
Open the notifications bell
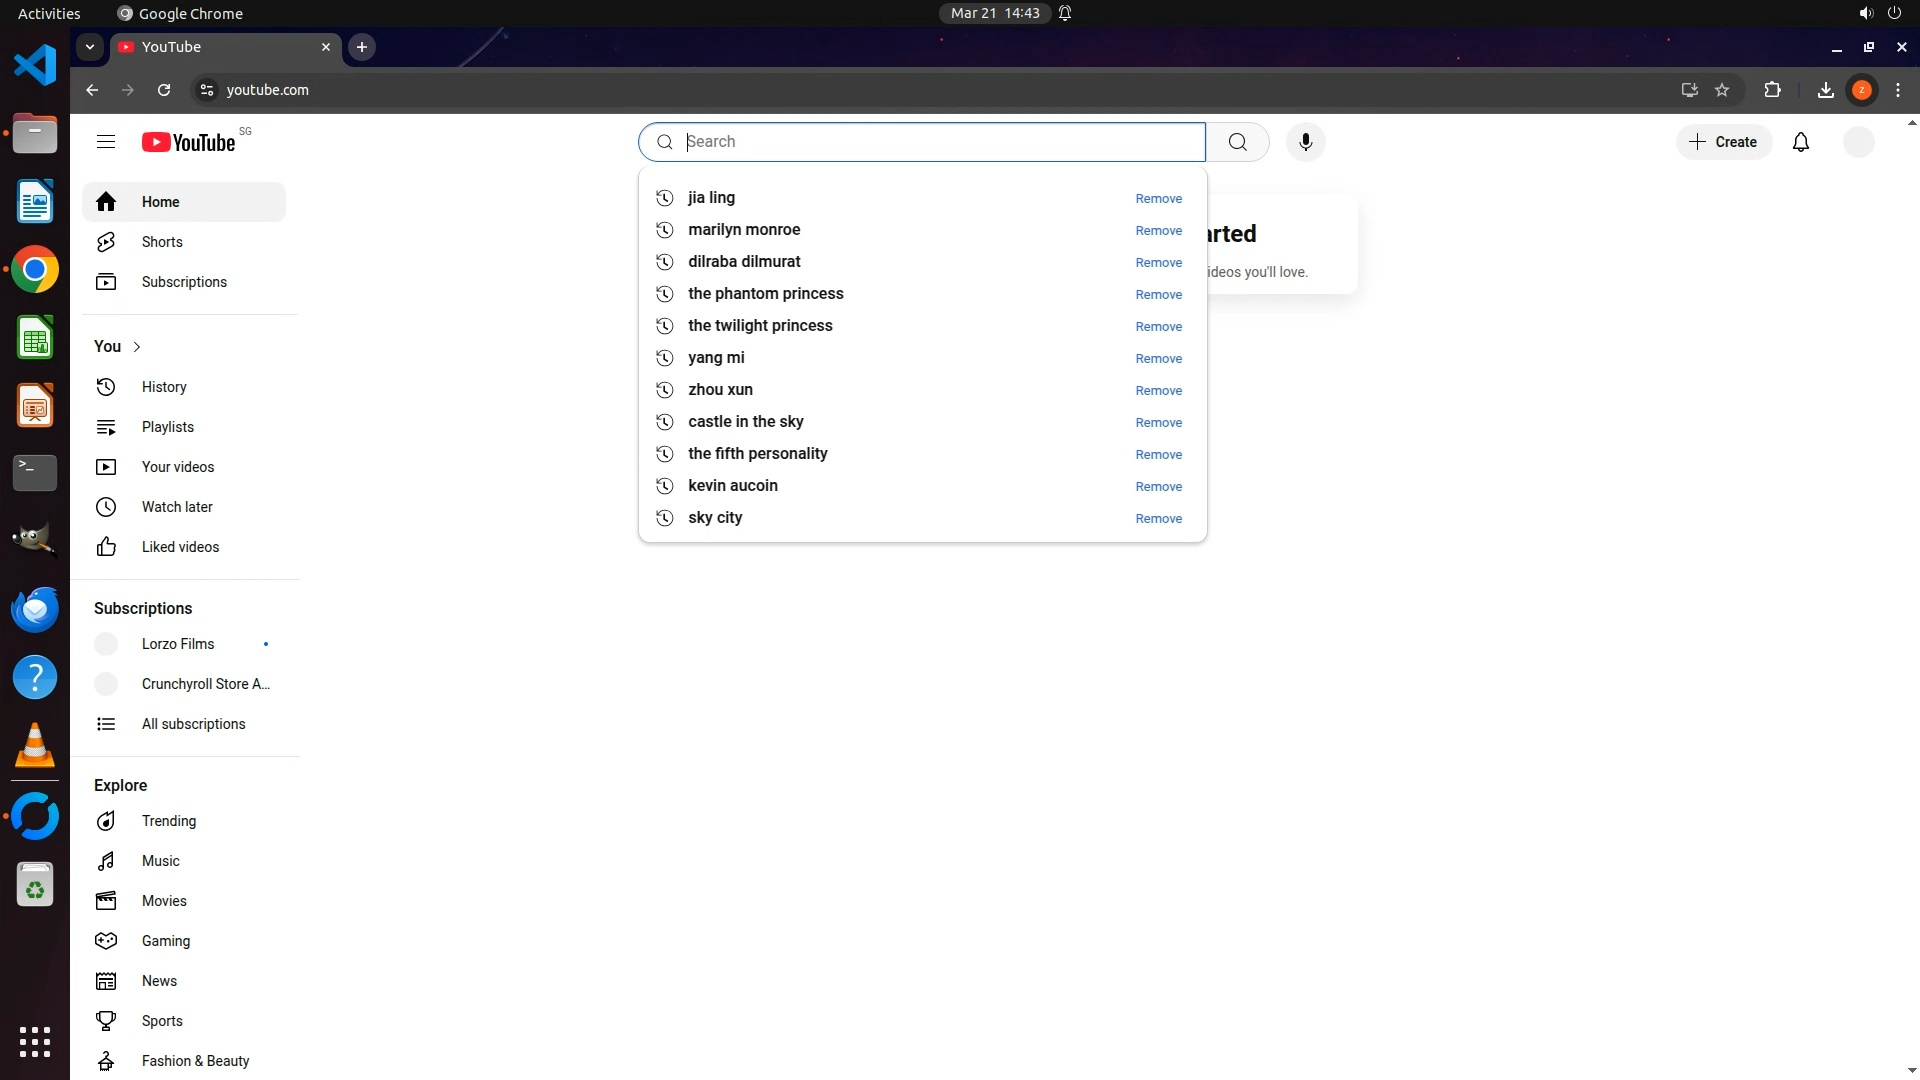pos(1801,142)
